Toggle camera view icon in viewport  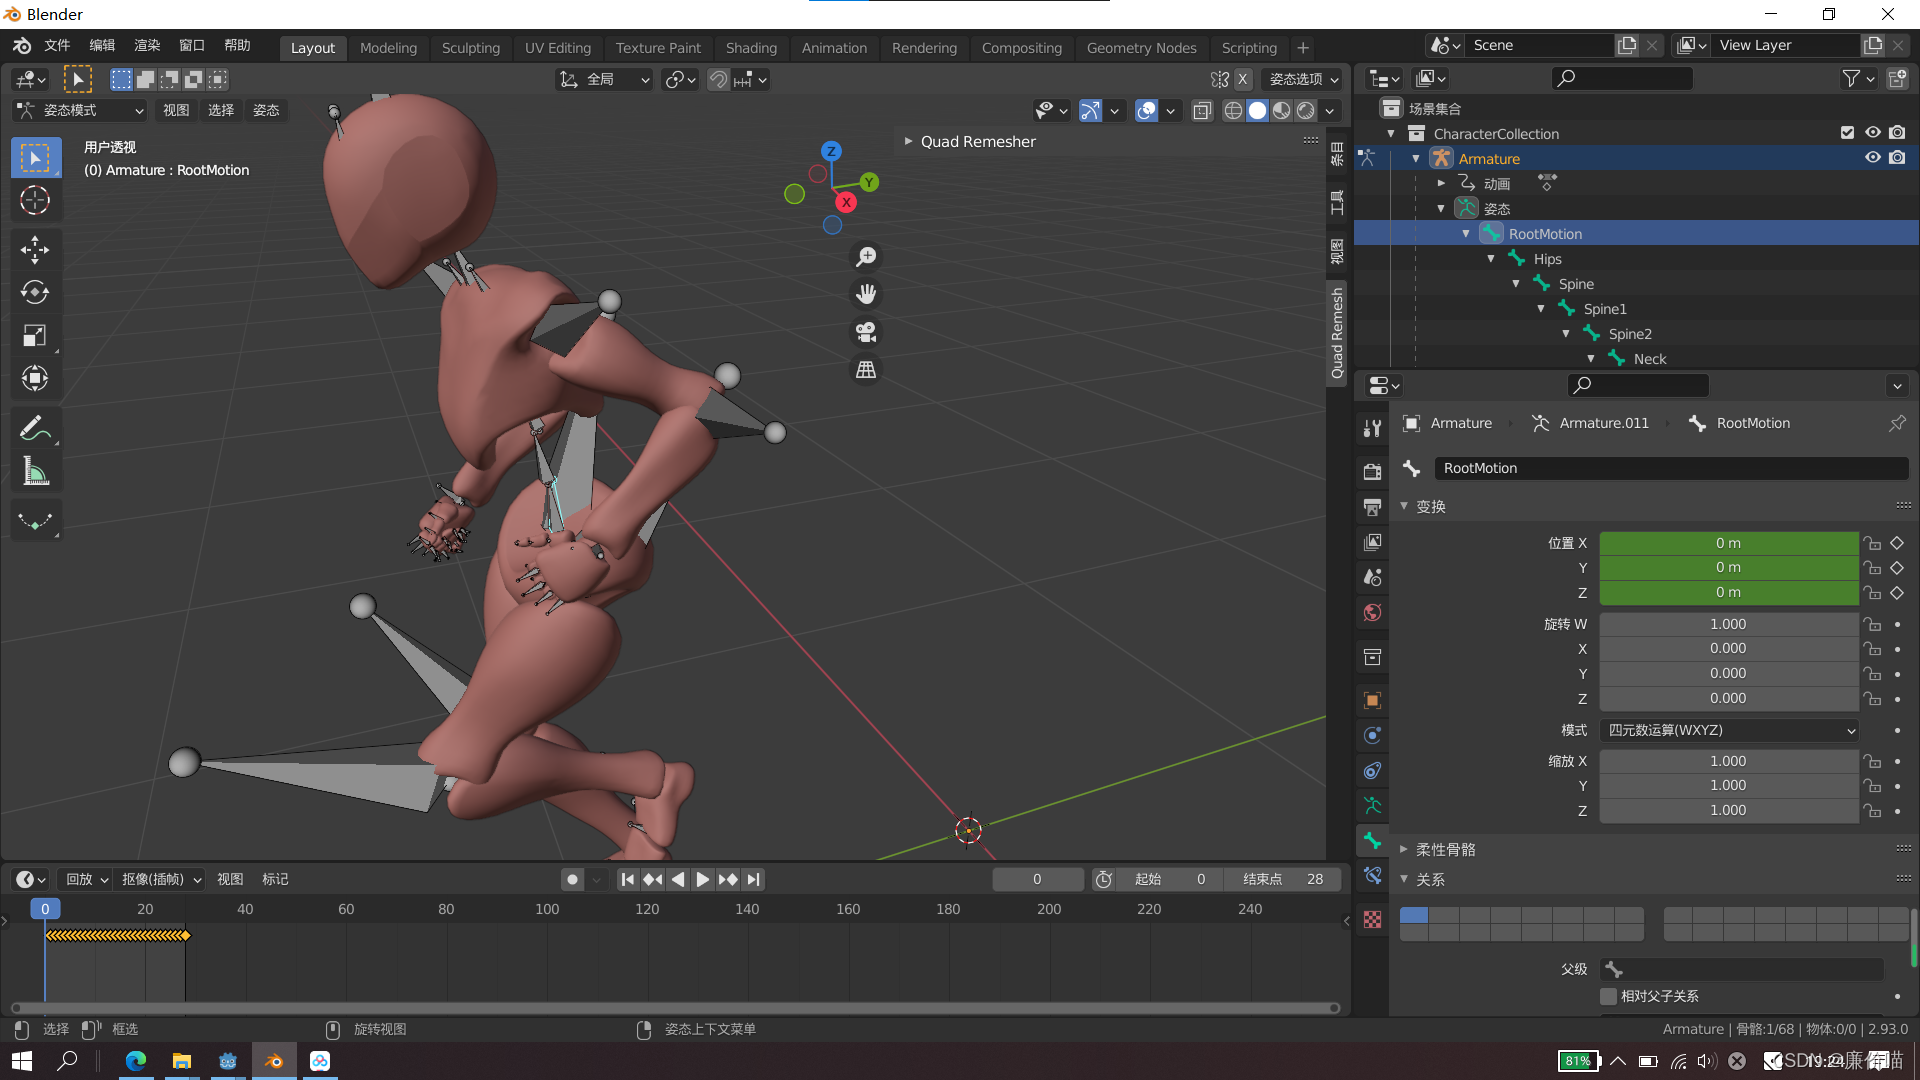pyautogui.click(x=866, y=332)
